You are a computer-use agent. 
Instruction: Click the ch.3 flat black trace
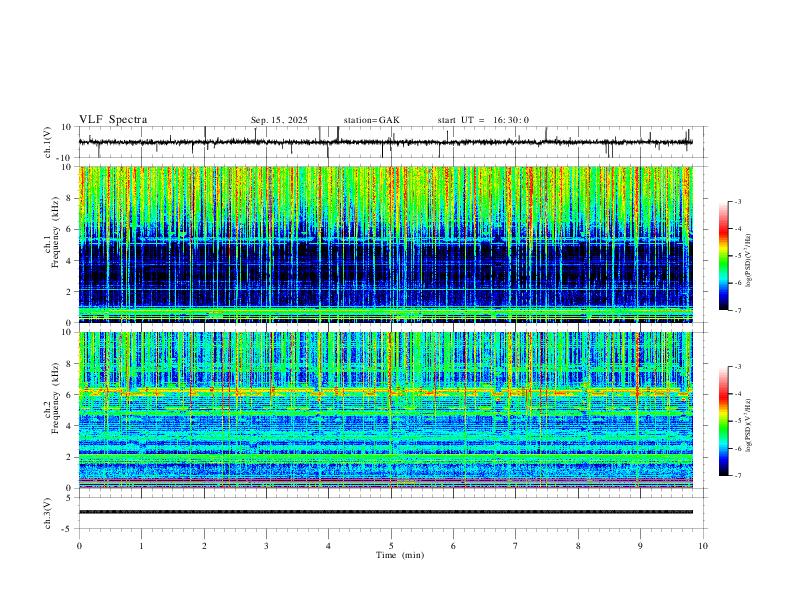click(x=386, y=512)
